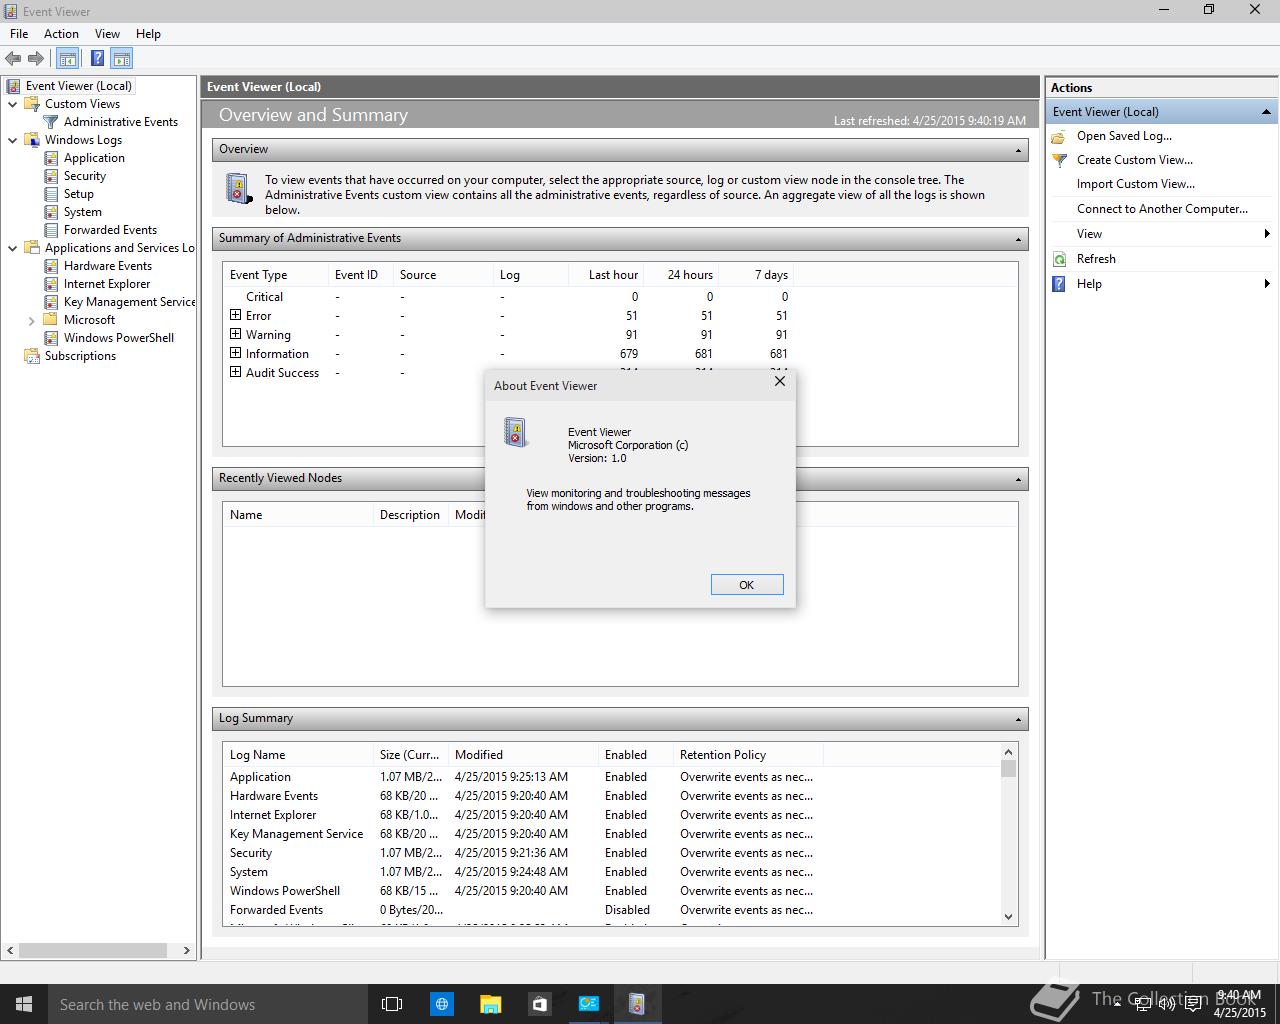
Task: Click the blue Help toolbar icon
Action: [x=97, y=59]
